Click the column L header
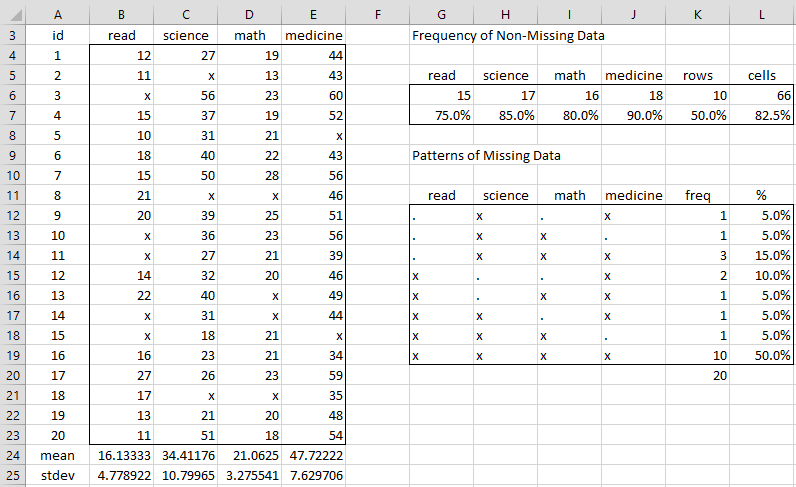 tap(762, 14)
